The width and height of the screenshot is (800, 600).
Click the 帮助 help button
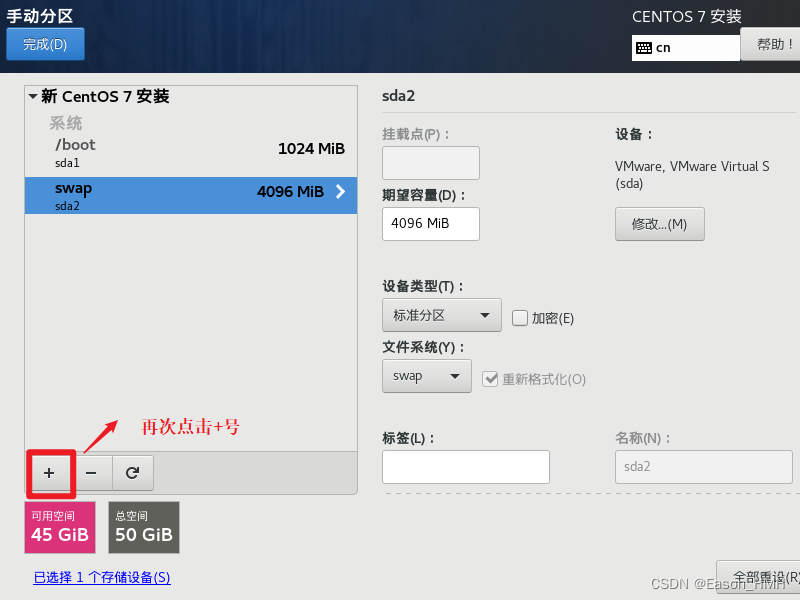coord(770,45)
